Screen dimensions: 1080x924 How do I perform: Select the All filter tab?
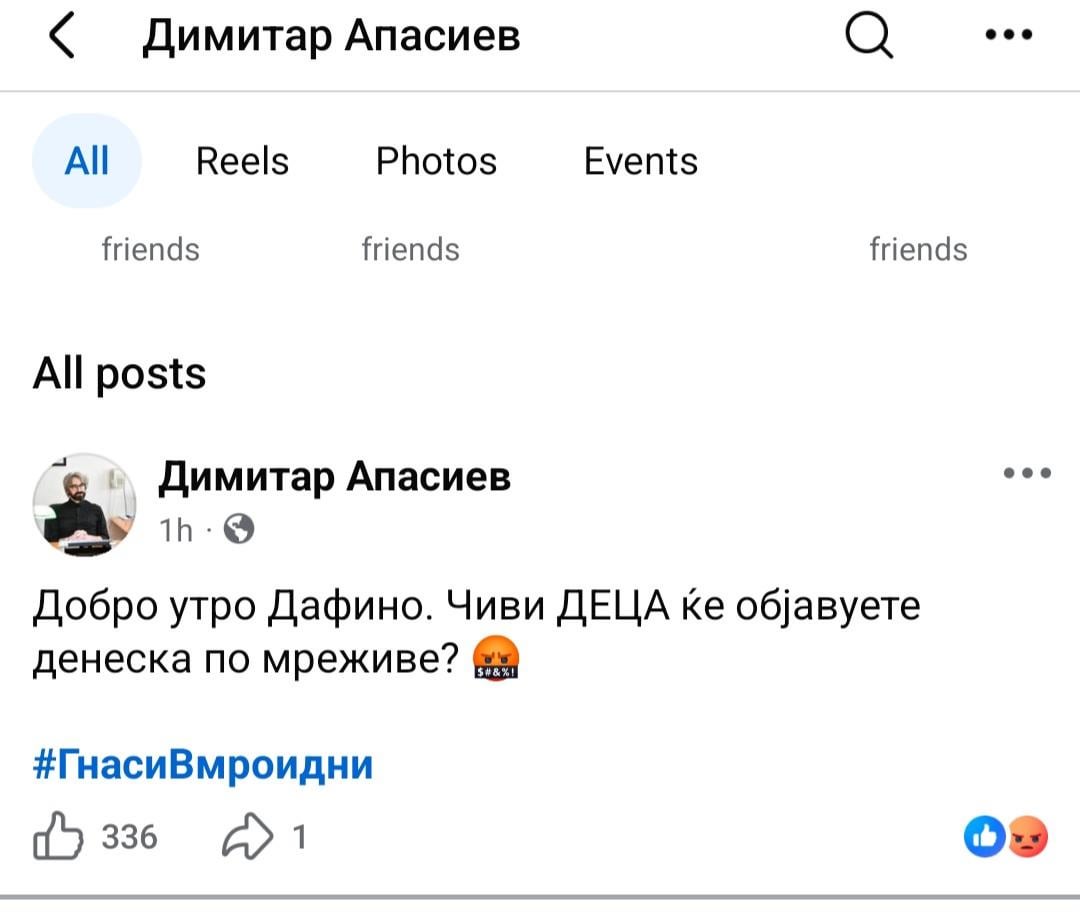(87, 161)
